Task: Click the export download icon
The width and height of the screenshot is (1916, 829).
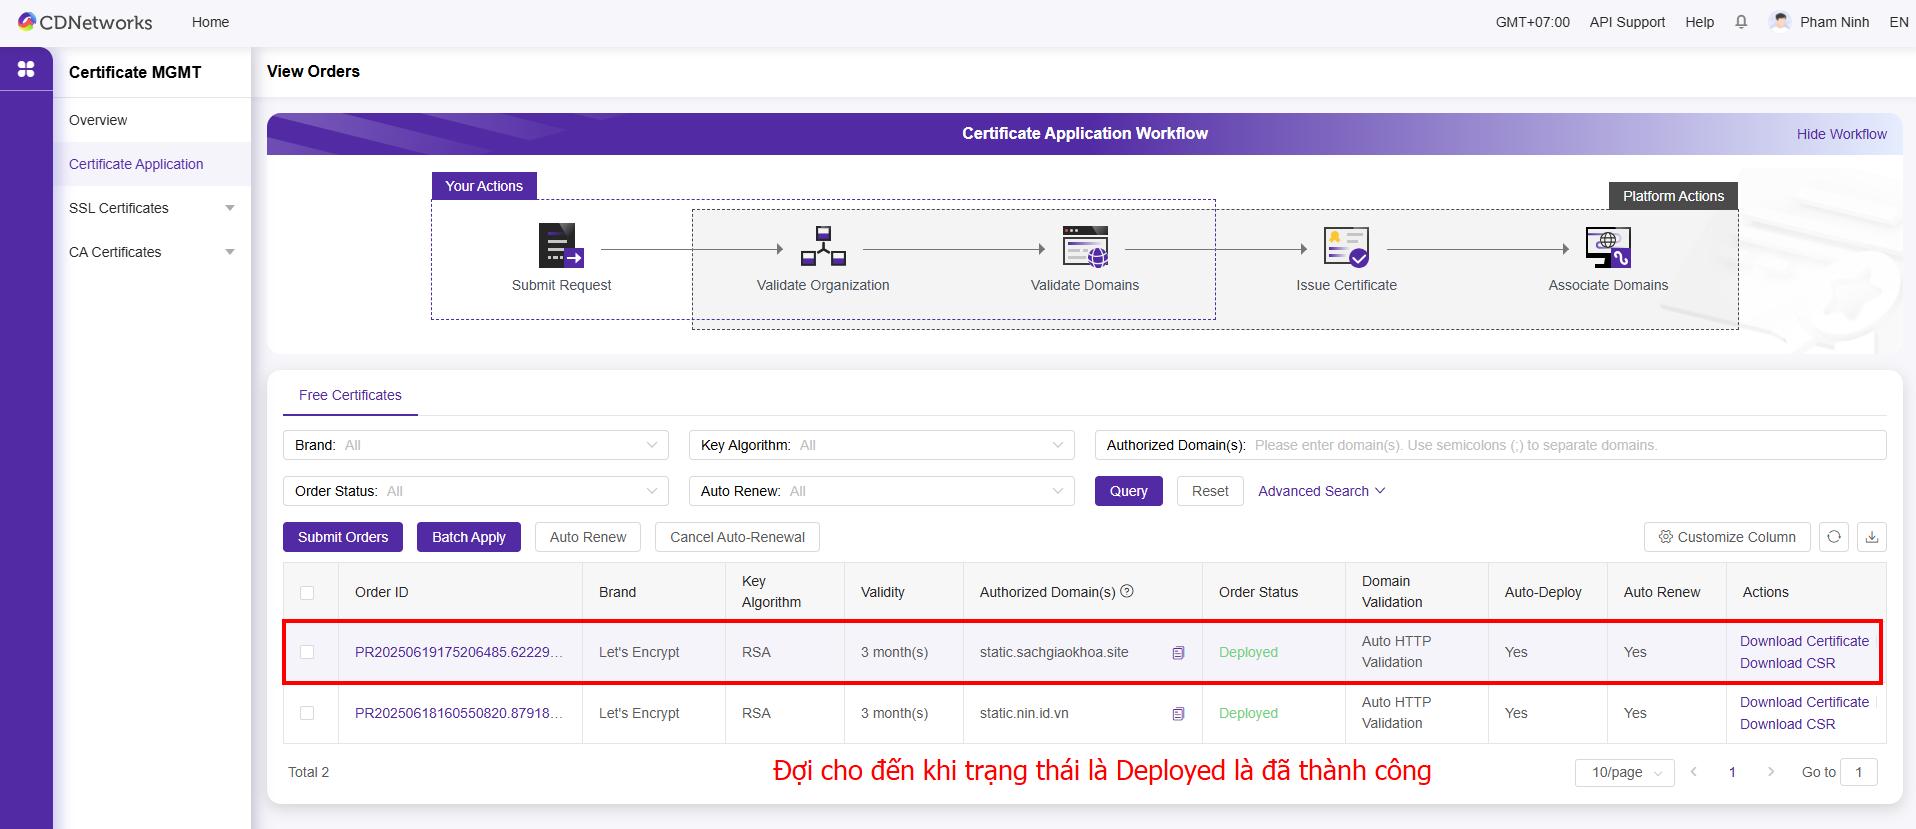Action: click(1872, 537)
